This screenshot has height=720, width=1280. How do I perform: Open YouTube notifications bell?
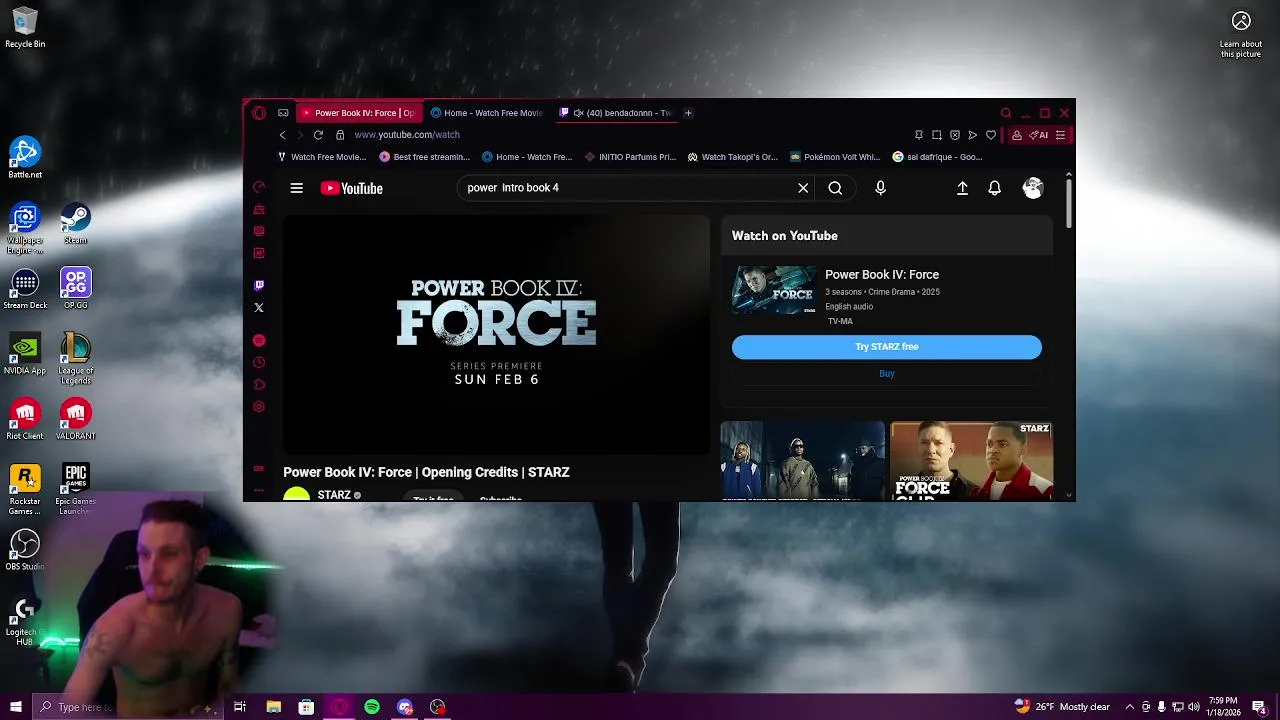click(994, 188)
